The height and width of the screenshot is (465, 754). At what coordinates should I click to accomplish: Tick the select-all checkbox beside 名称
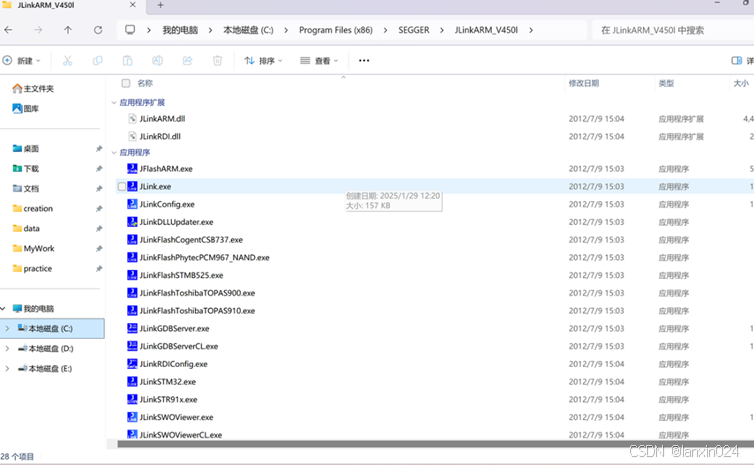[126, 83]
